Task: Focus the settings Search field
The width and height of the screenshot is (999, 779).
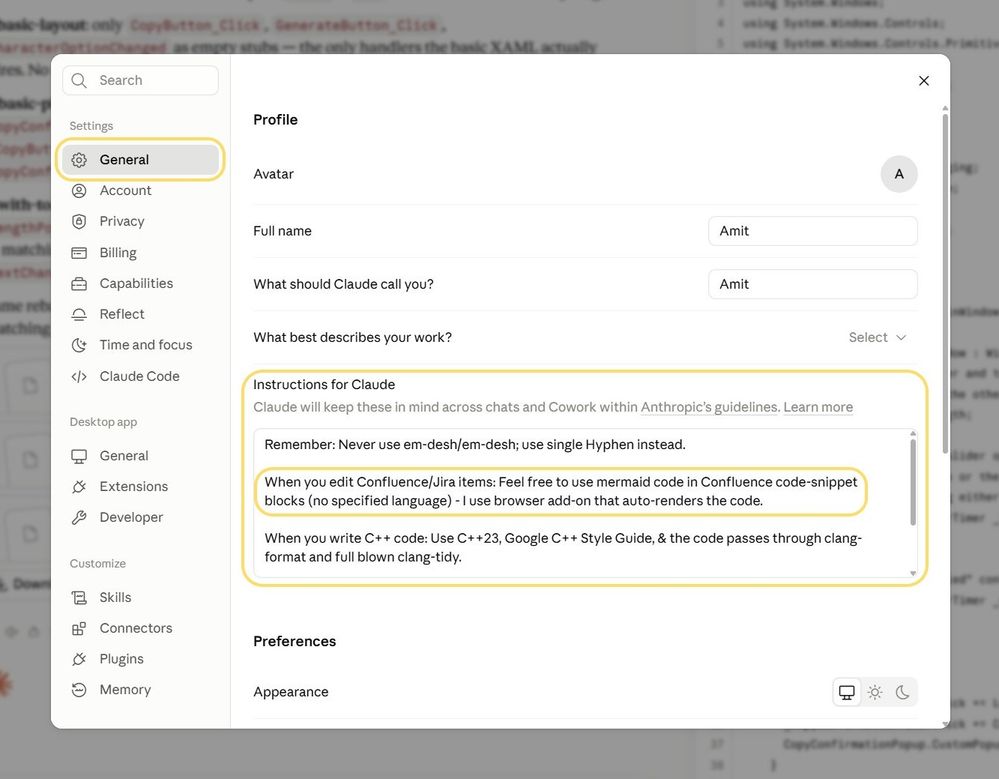Action: (141, 80)
